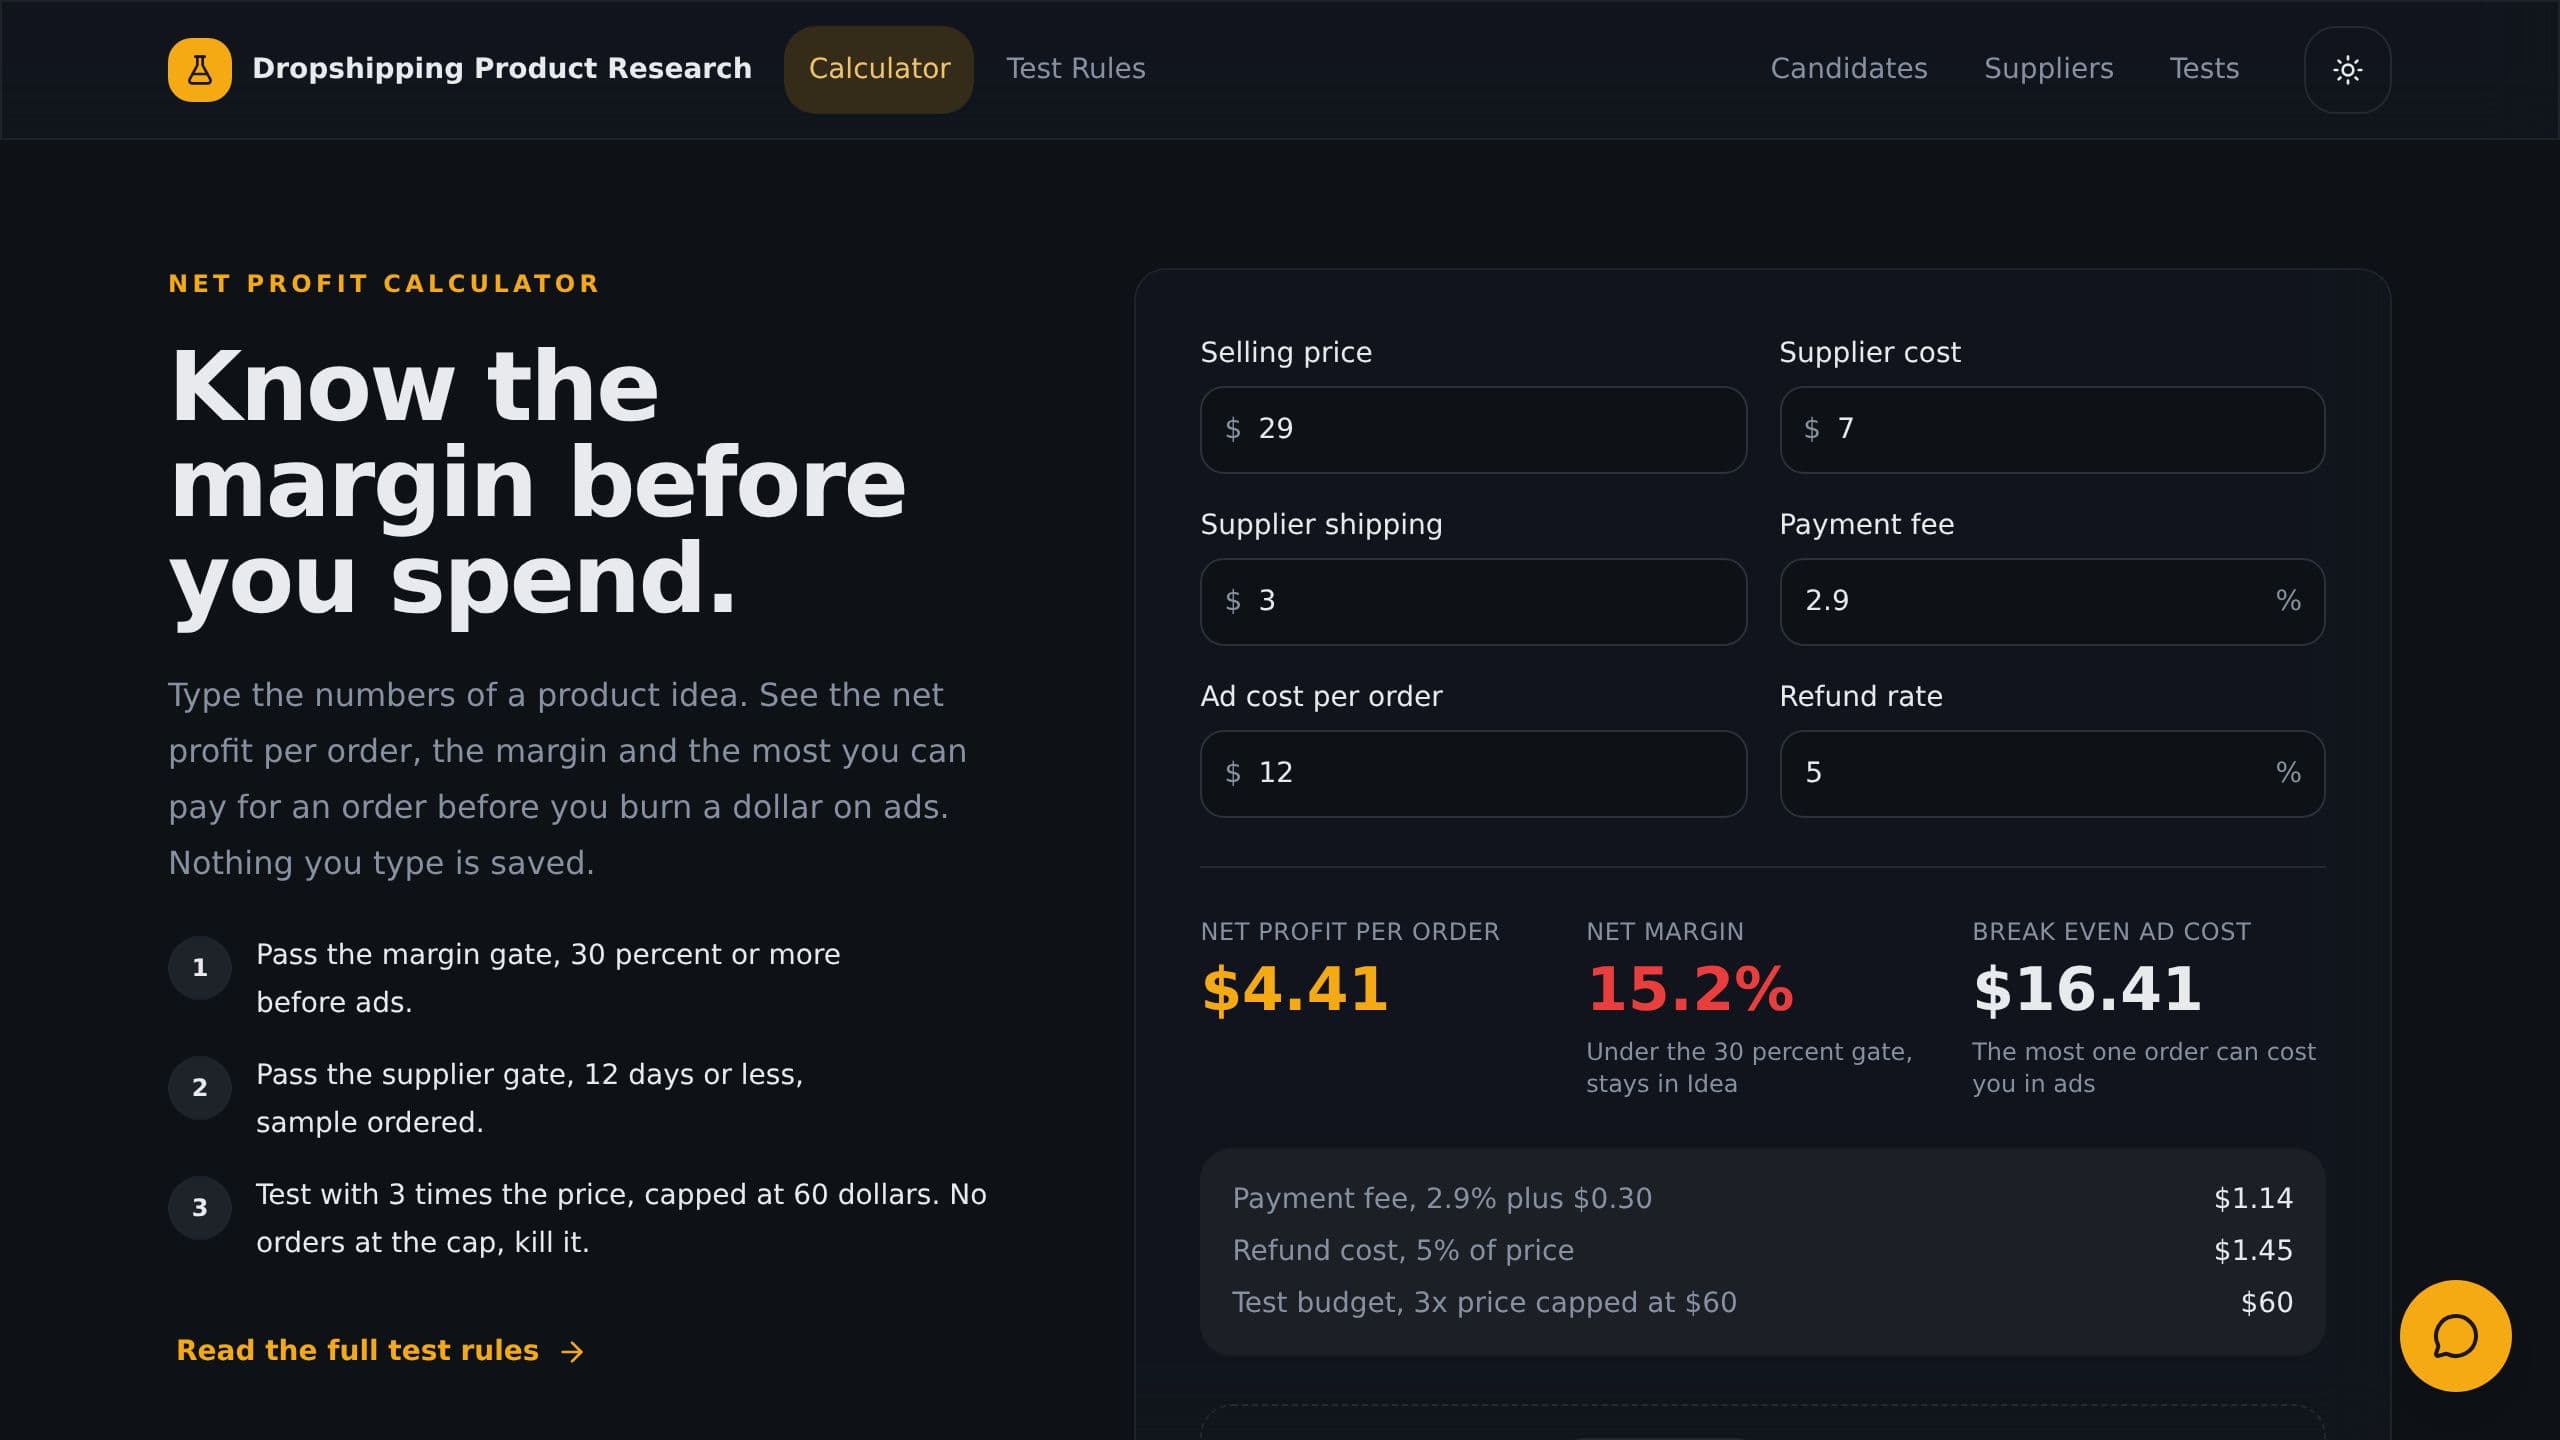The image size is (2560, 1440).
Task: Click the step 1 number badge
Action: point(200,968)
